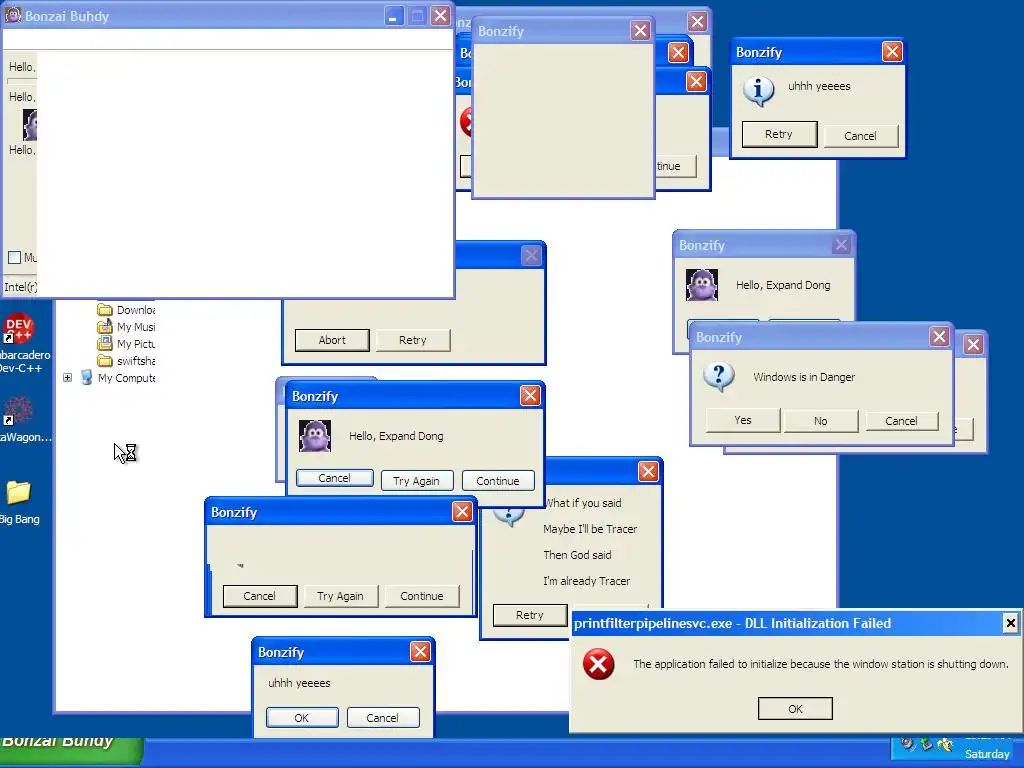
Task: Click the Windows is in Danger message text
Action: 804,377
